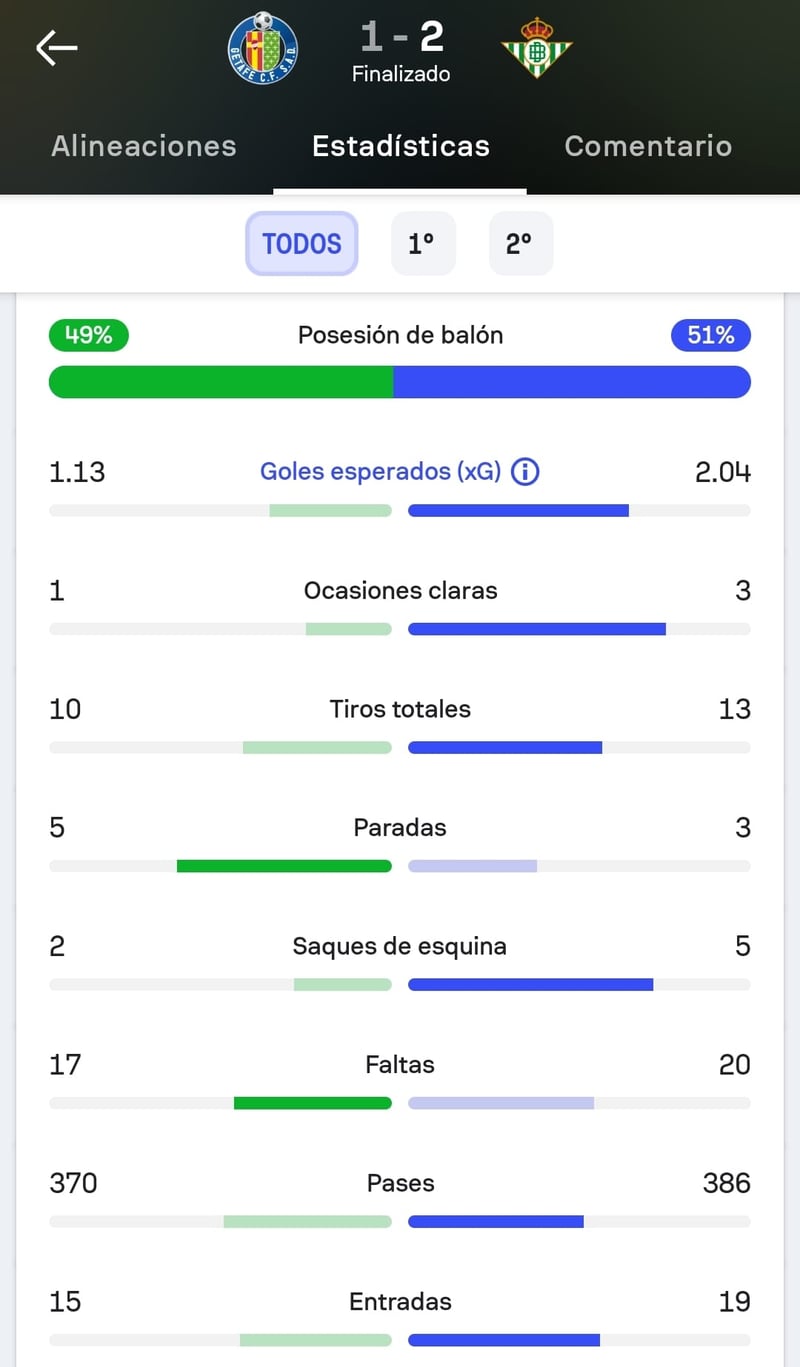Tap the Goles esperados (xG) link
The height and width of the screenshot is (1367, 800).
coord(380,472)
